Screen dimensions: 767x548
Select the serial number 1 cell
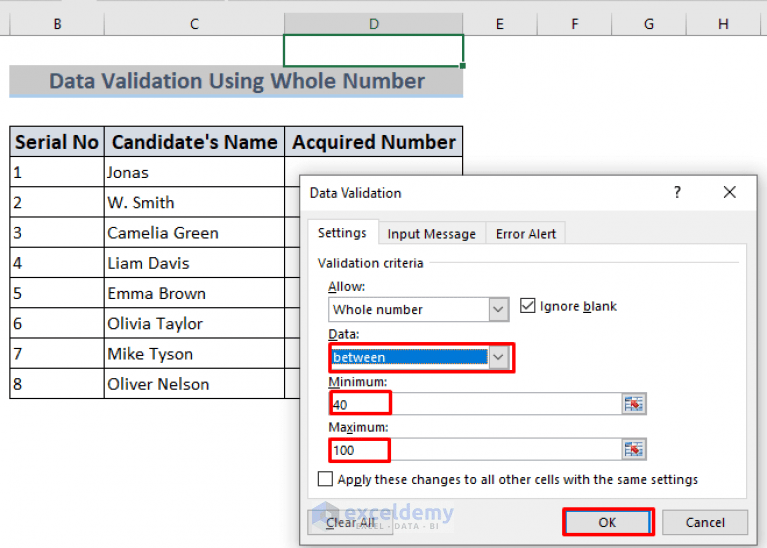coord(57,172)
